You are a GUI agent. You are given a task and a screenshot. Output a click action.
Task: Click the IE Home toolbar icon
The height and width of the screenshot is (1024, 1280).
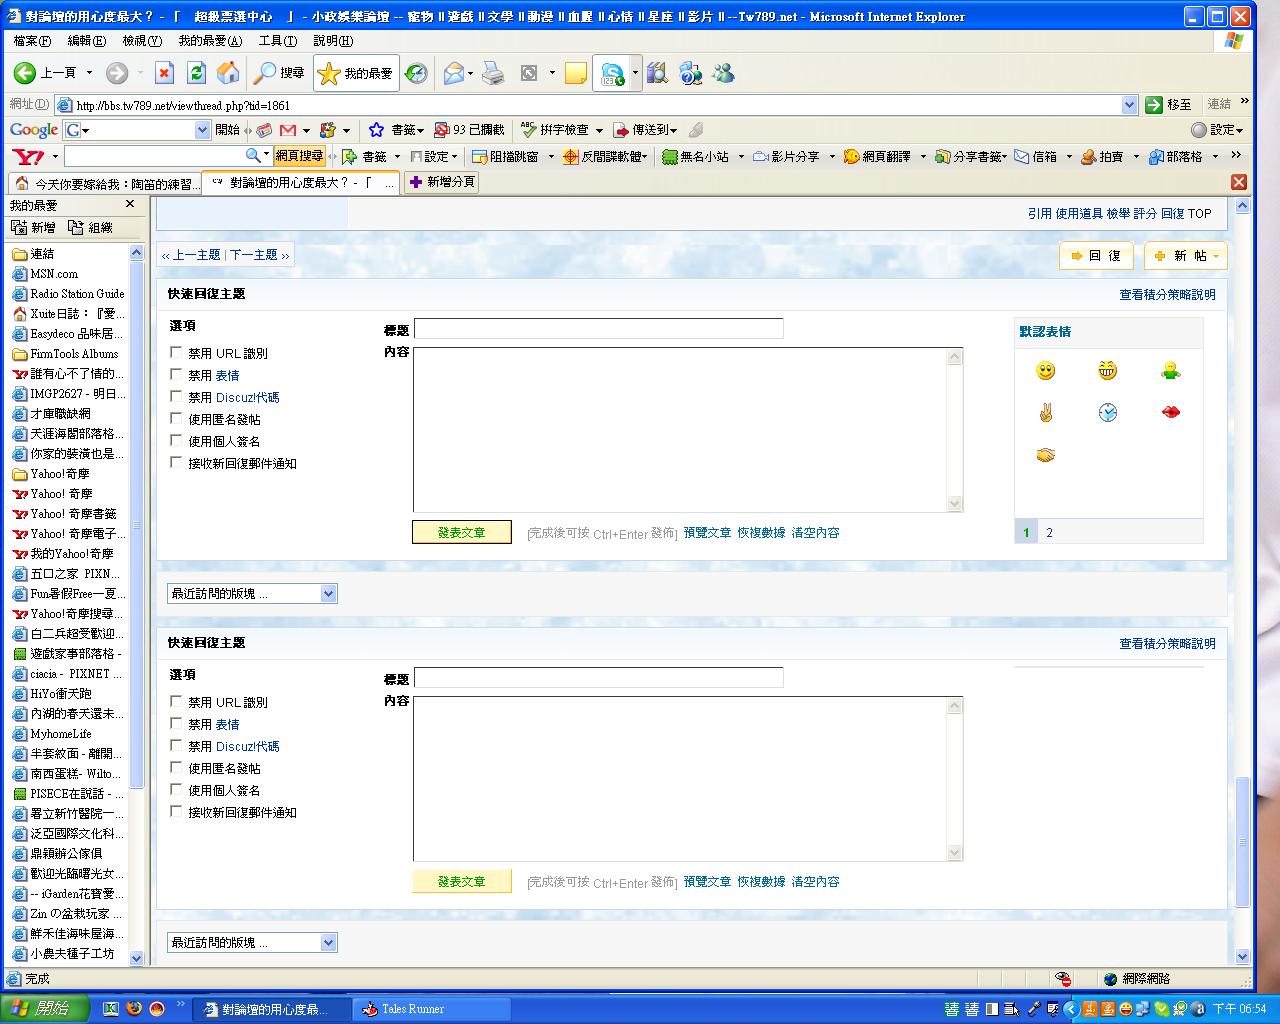coord(228,73)
